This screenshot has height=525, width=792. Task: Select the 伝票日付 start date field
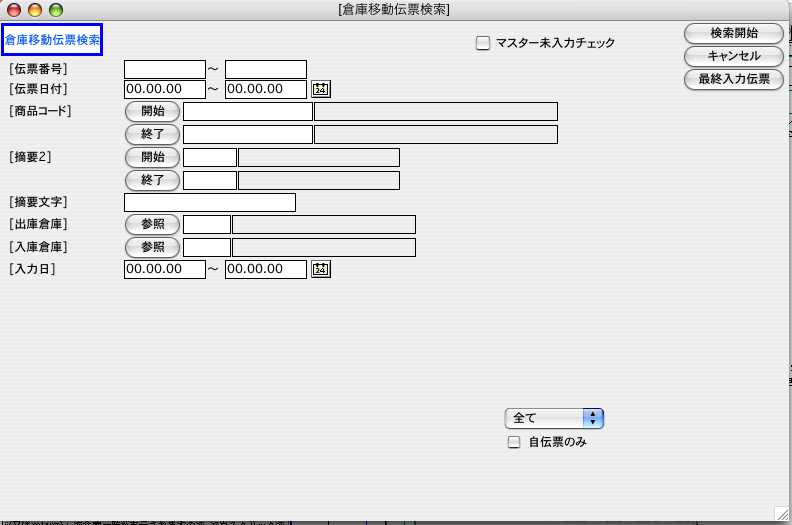tap(164, 89)
